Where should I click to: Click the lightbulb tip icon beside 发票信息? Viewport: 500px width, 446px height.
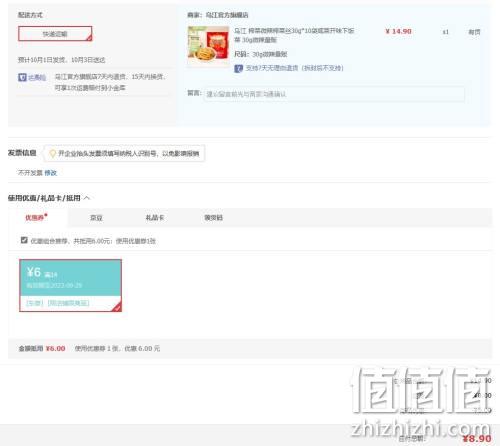coord(52,153)
